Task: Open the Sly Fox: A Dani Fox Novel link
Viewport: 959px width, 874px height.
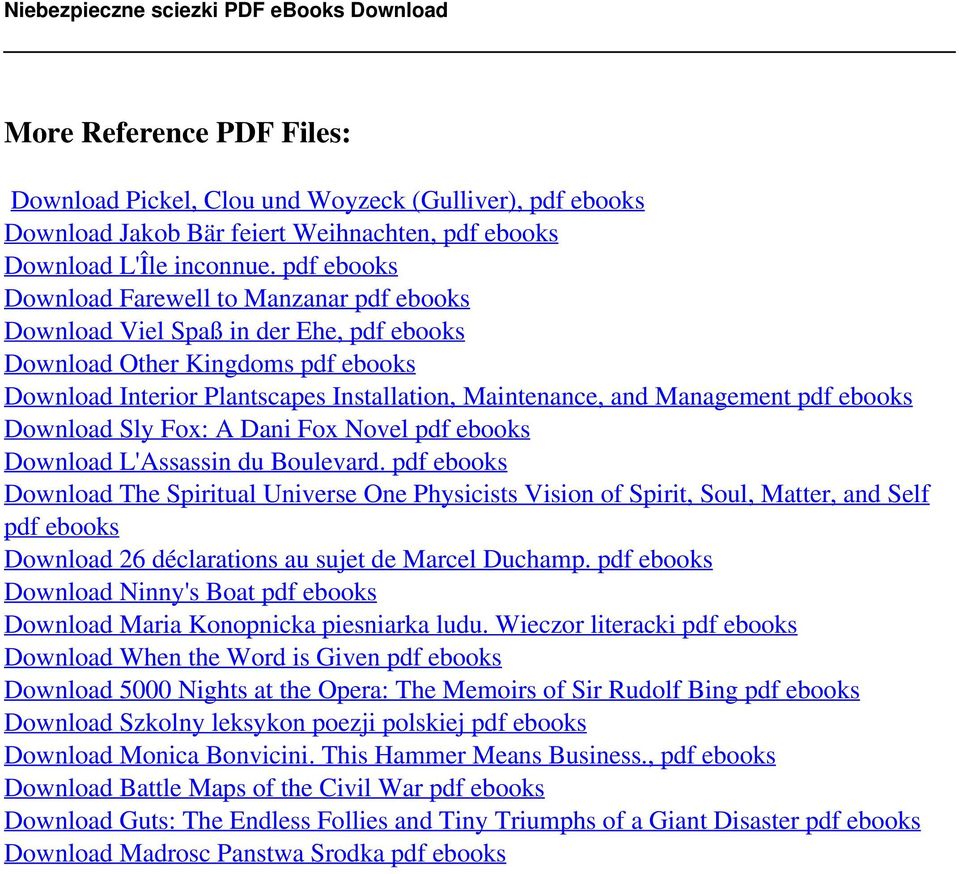Action: click(x=267, y=429)
